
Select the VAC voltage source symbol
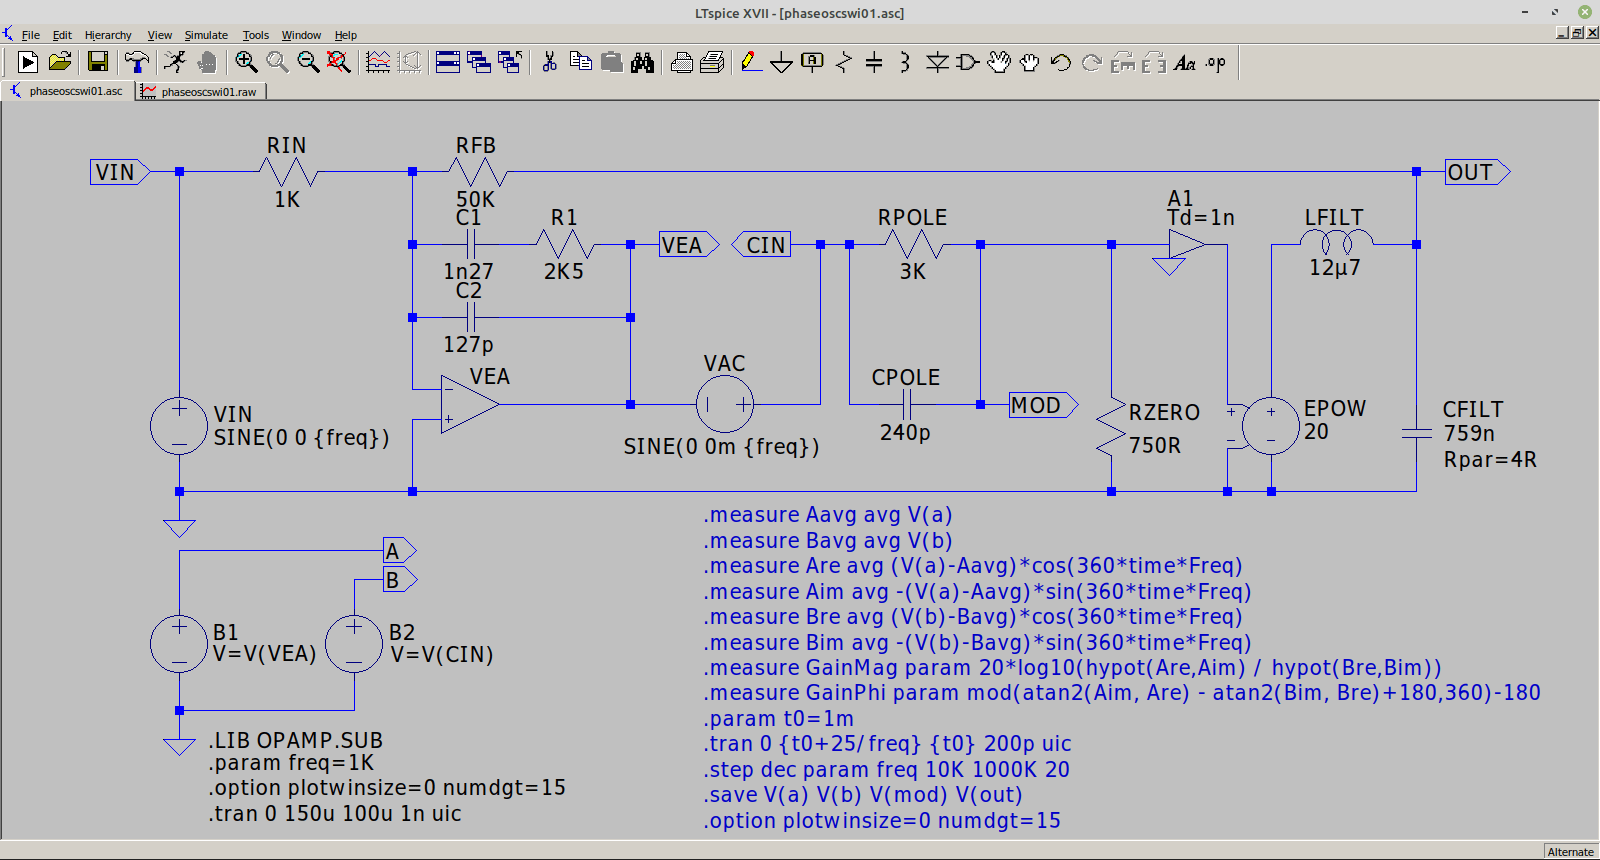click(x=725, y=404)
